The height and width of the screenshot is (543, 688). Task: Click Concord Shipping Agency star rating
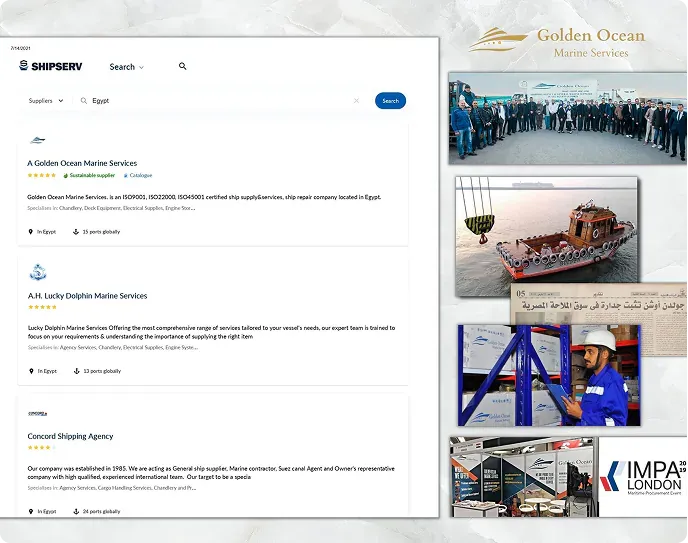pos(42,447)
